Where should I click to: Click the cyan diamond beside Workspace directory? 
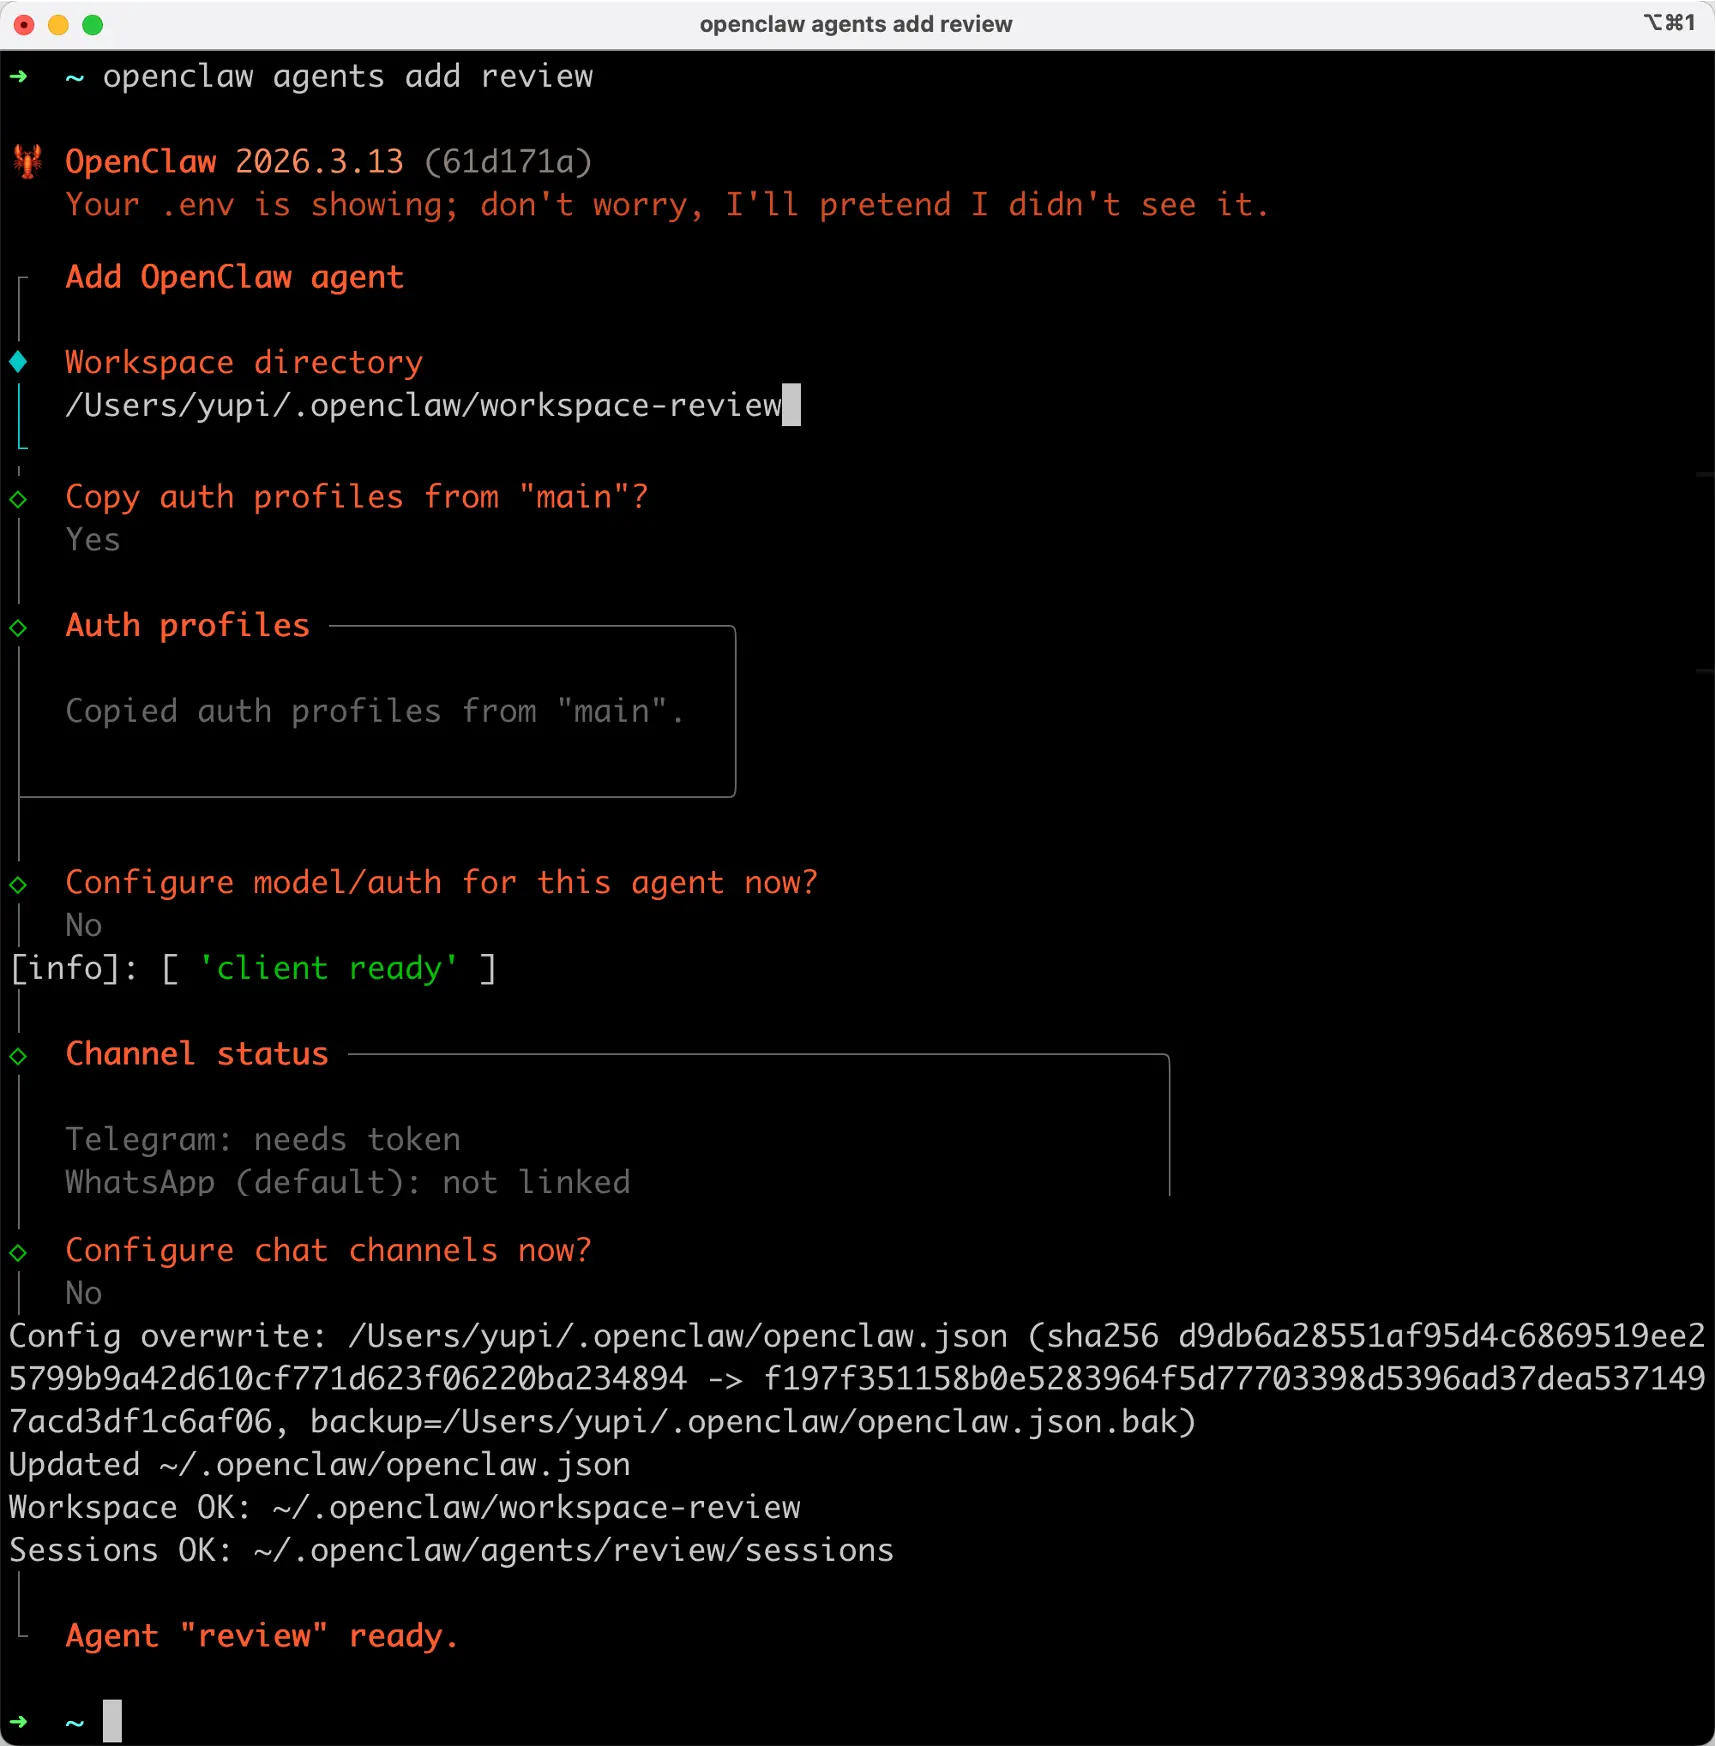(18, 362)
